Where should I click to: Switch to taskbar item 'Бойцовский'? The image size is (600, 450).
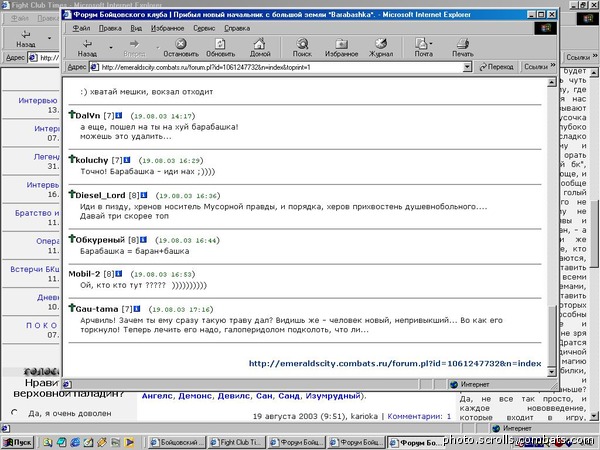[x=177, y=443]
